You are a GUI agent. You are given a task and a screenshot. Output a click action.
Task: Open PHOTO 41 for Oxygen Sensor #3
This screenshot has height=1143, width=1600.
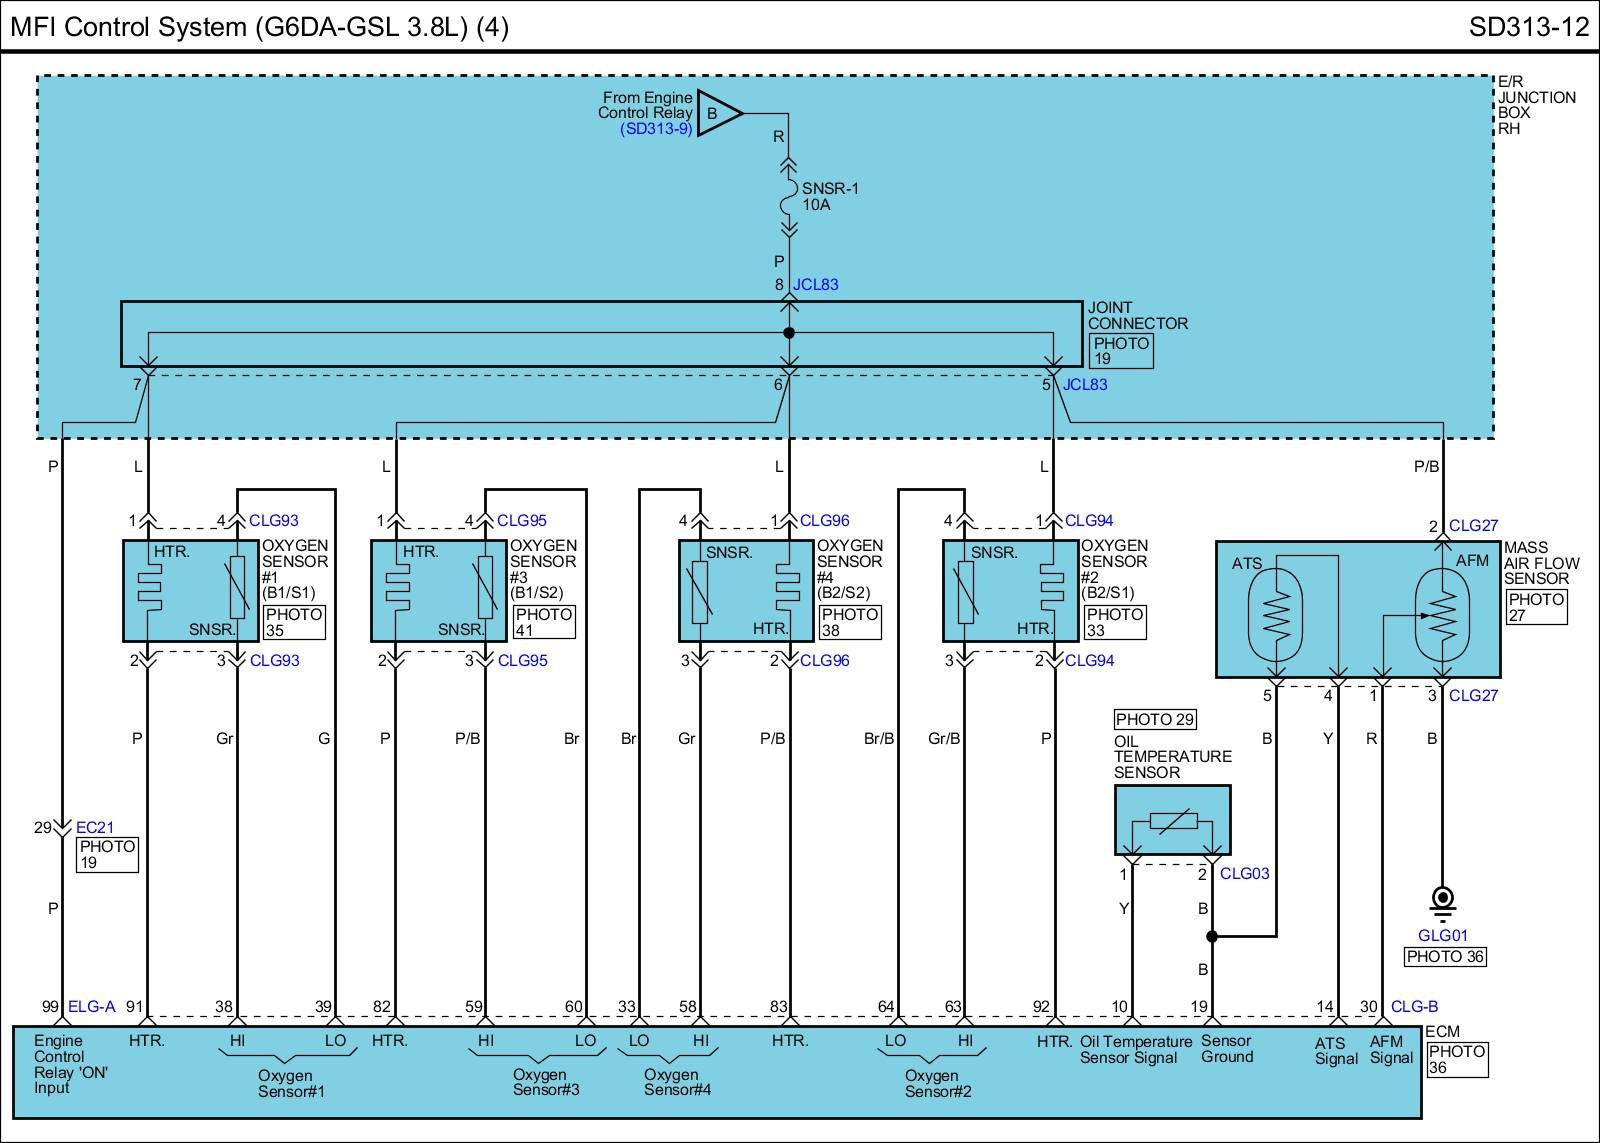pos(543,622)
